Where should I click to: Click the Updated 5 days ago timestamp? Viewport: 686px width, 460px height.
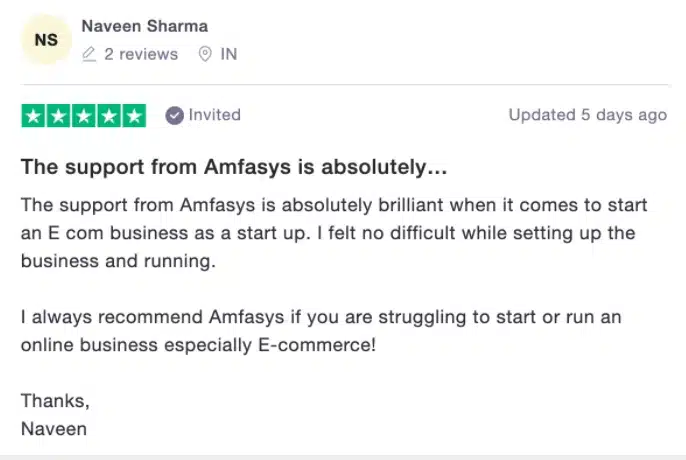pyautogui.click(x=588, y=115)
